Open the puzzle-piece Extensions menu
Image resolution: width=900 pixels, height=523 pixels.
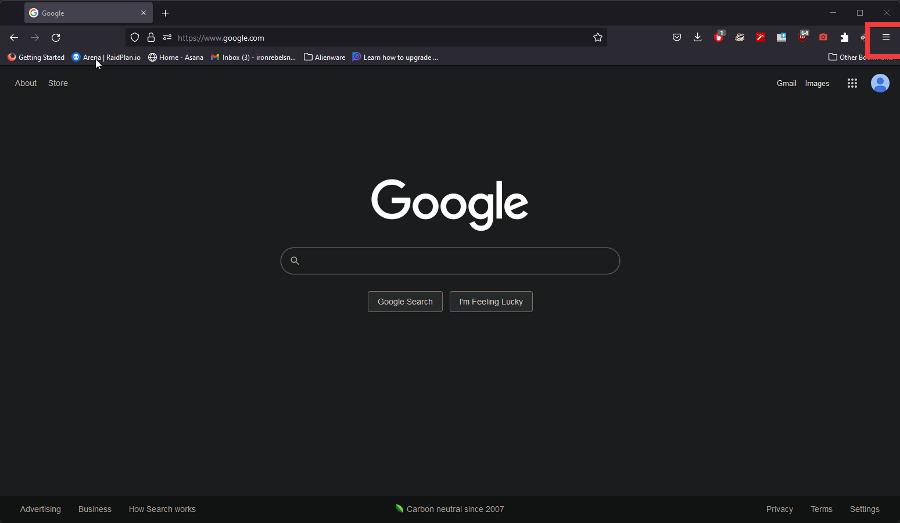click(x=844, y=37)
